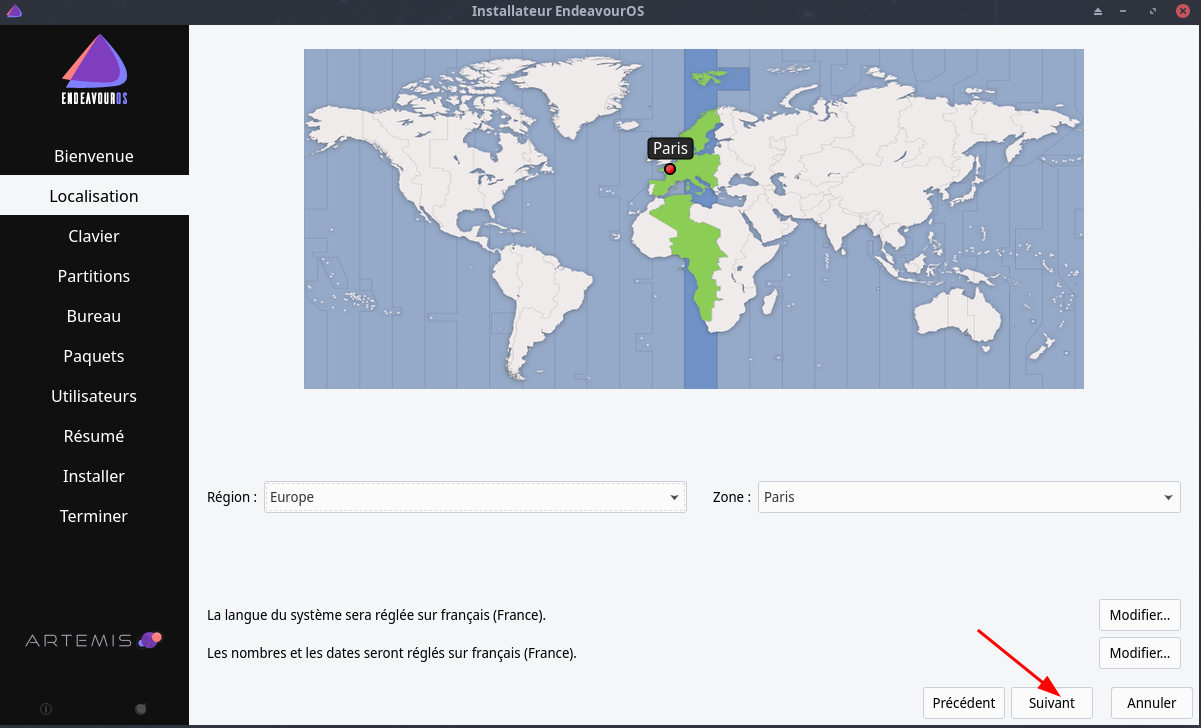Viewport: 1201px width, 728px height.
Task: Click the Suivant button
Action: pyautogui.click(x=1052, y=703)
